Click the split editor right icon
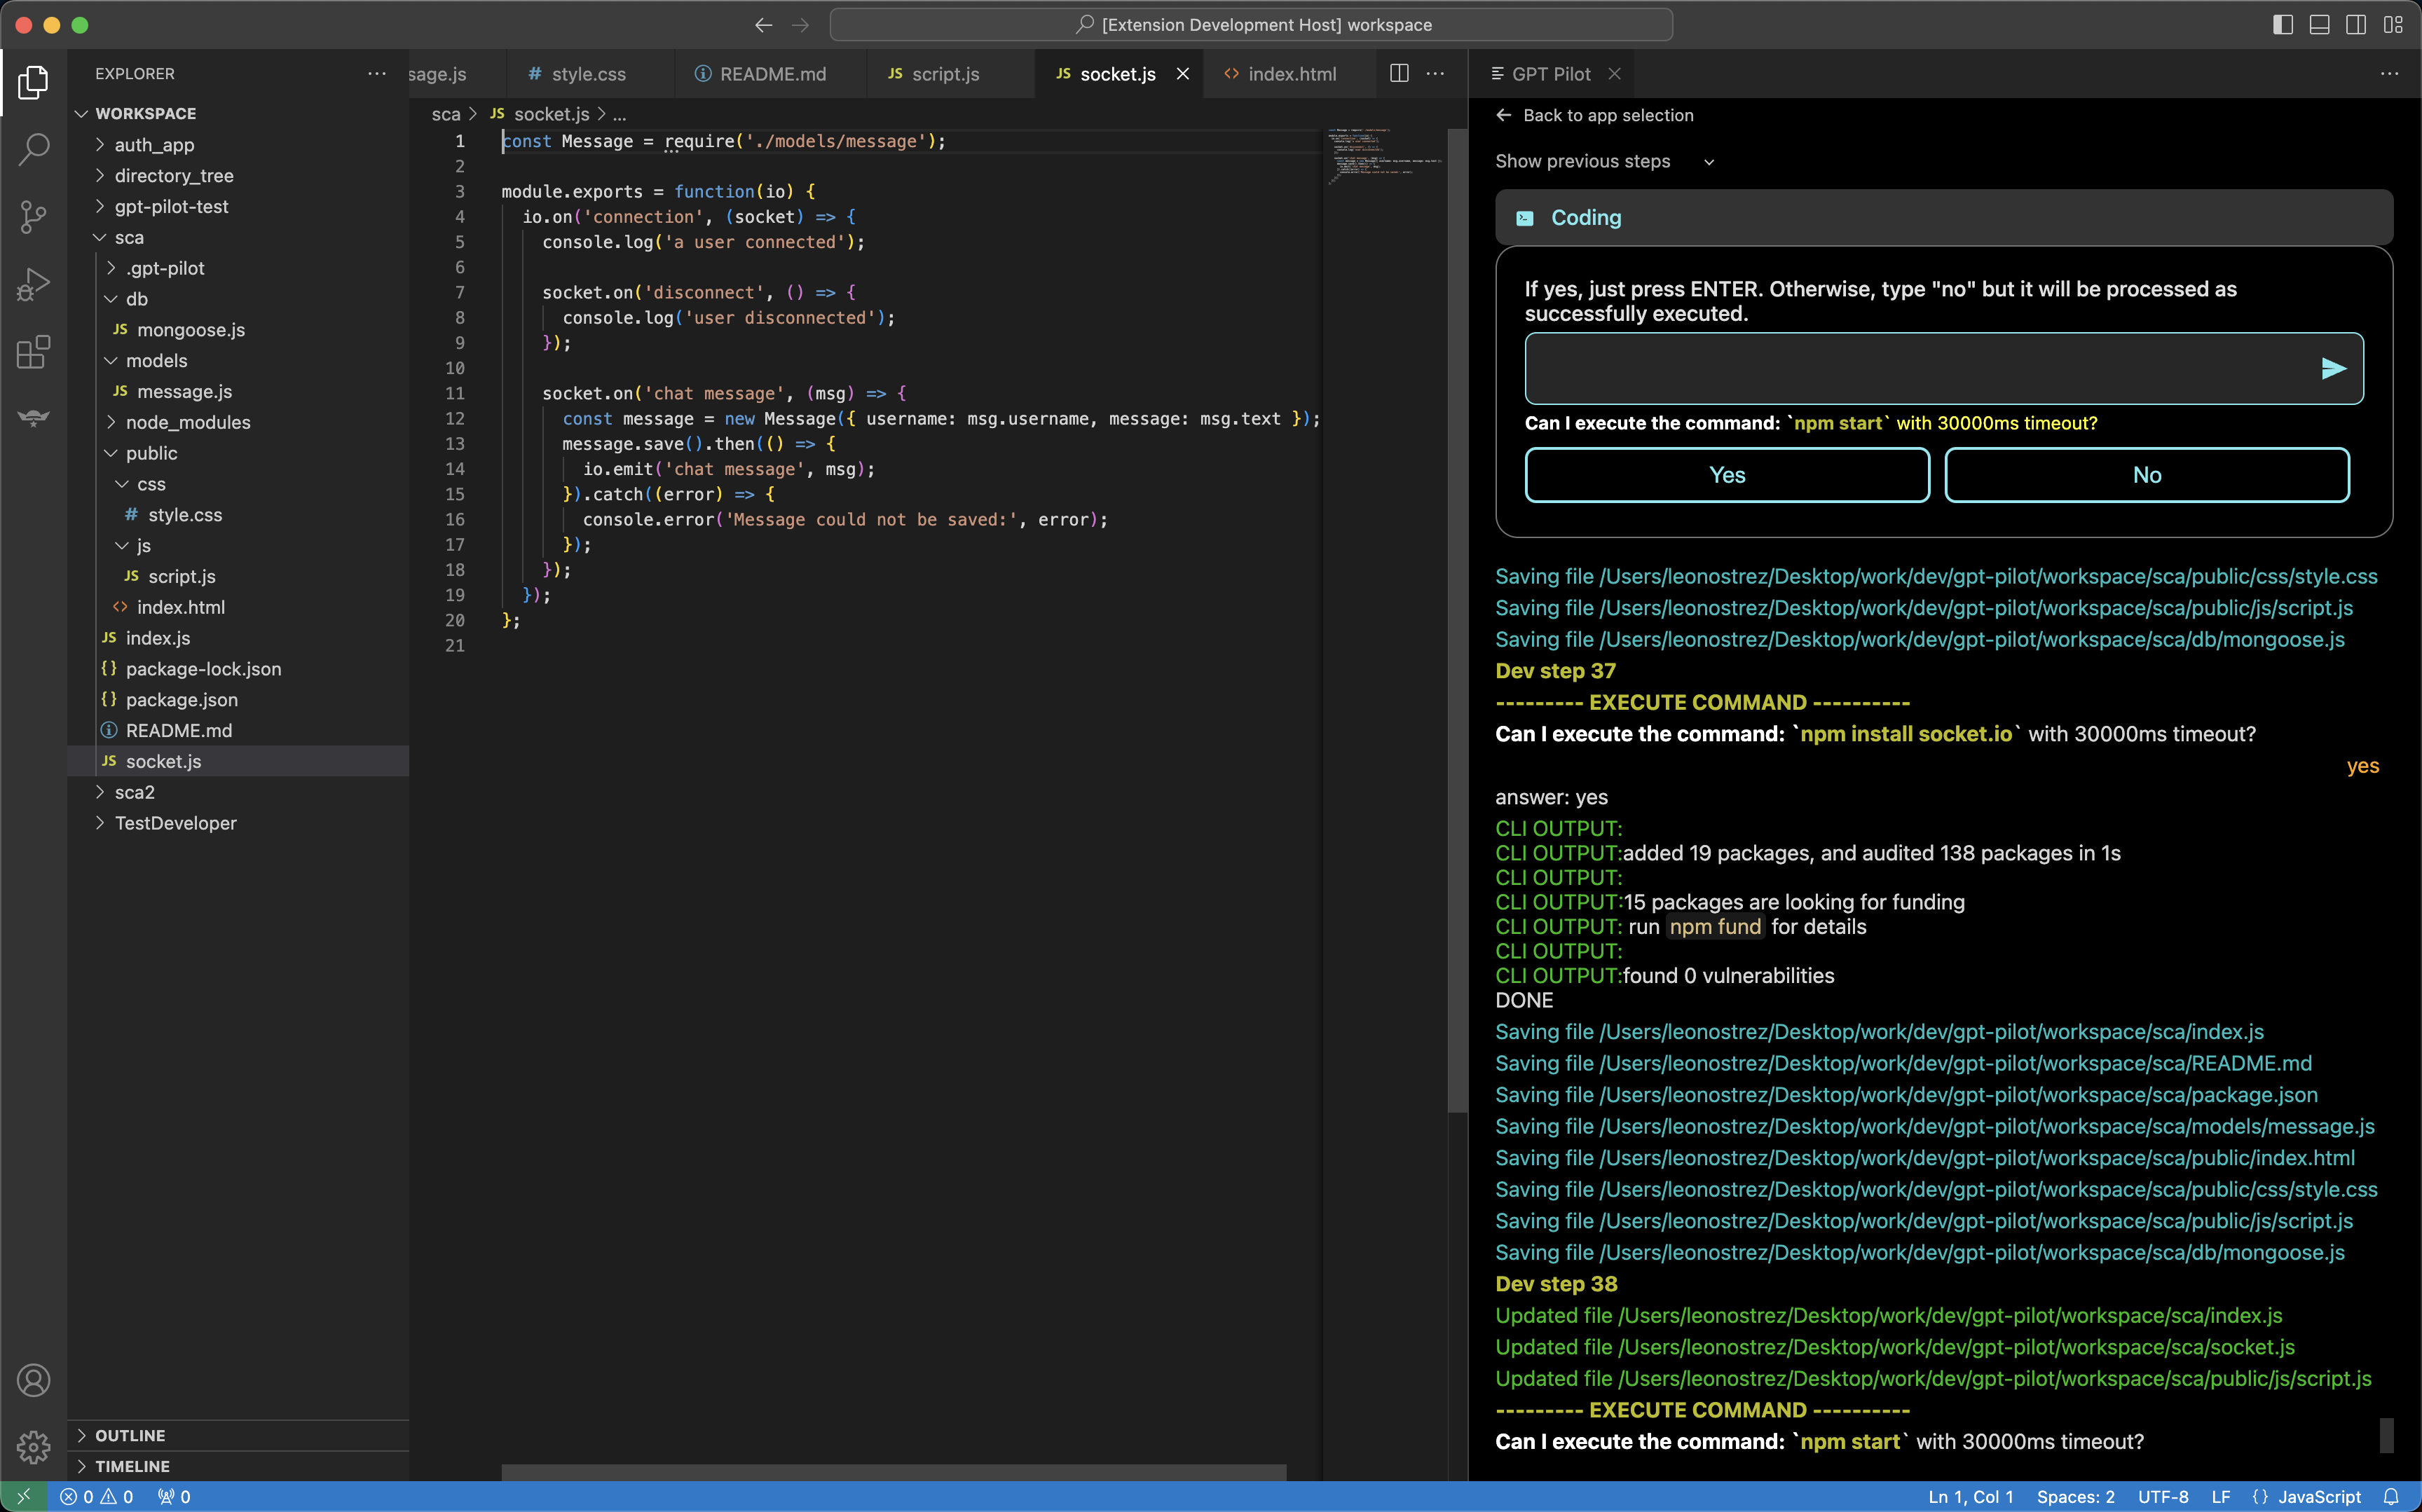This screenshot has height=1512, width=2422. 1399,74
